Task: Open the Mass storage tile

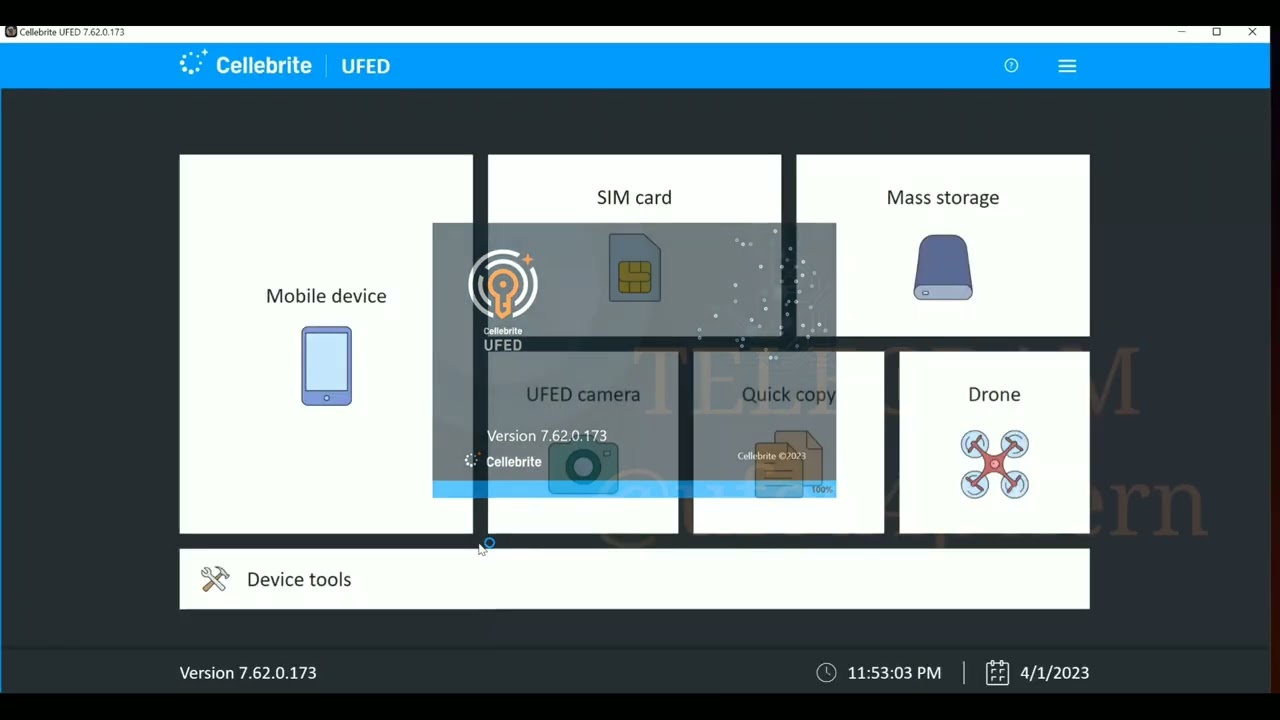Action: [942, 245]
